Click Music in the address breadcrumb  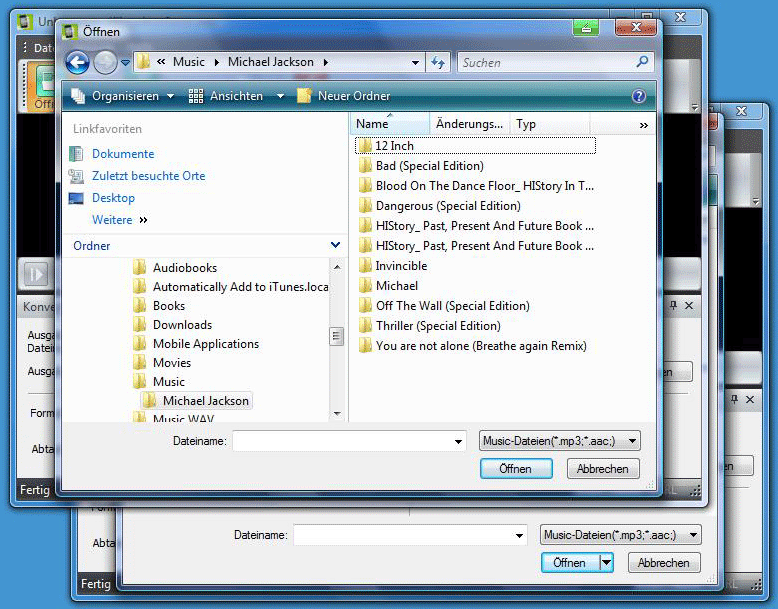189,62
